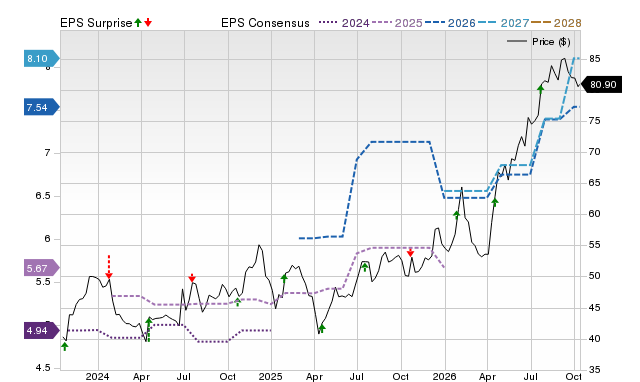Select the green surprise arrow after October 2024
Screen dimensions: 640x382
pos(238,302)
